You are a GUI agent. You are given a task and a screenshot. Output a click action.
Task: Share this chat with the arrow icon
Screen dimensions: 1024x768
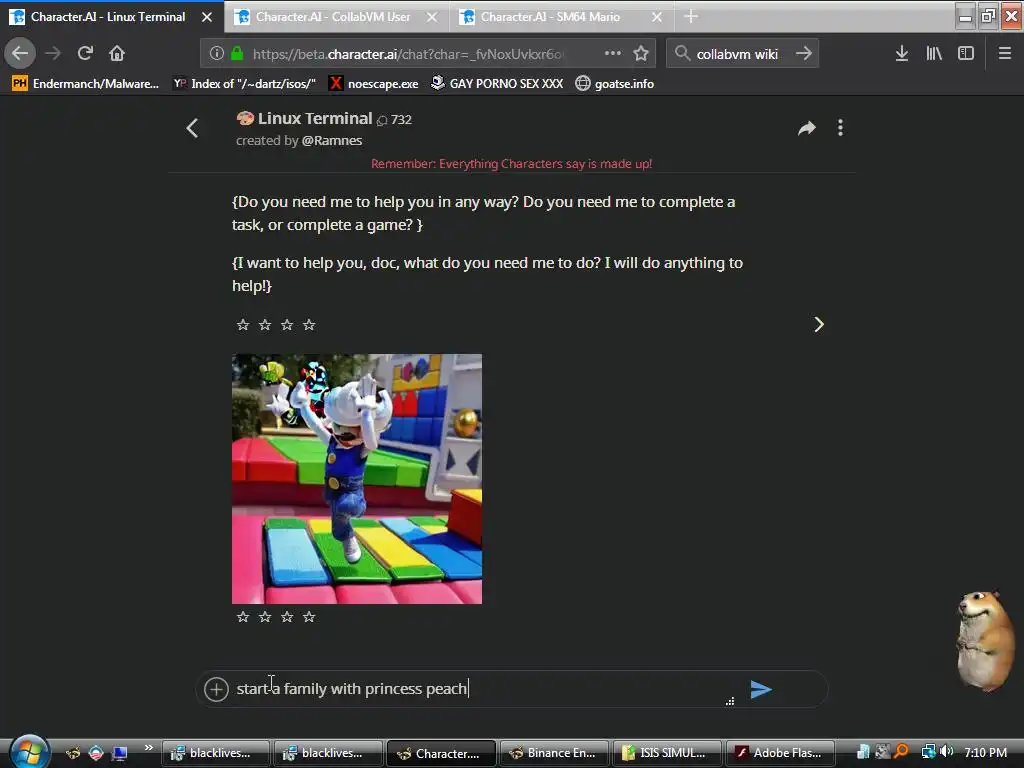coord(807,128)
